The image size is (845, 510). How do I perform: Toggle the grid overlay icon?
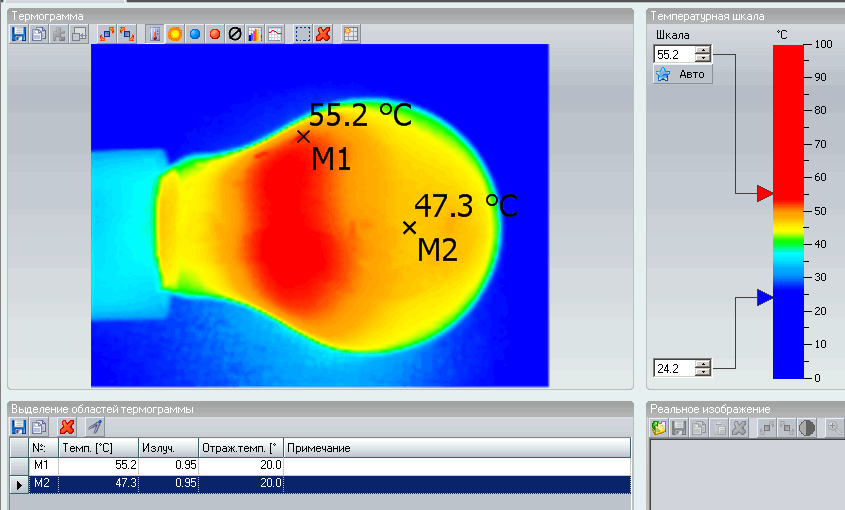pyautogui.click(x=350, y=34)
